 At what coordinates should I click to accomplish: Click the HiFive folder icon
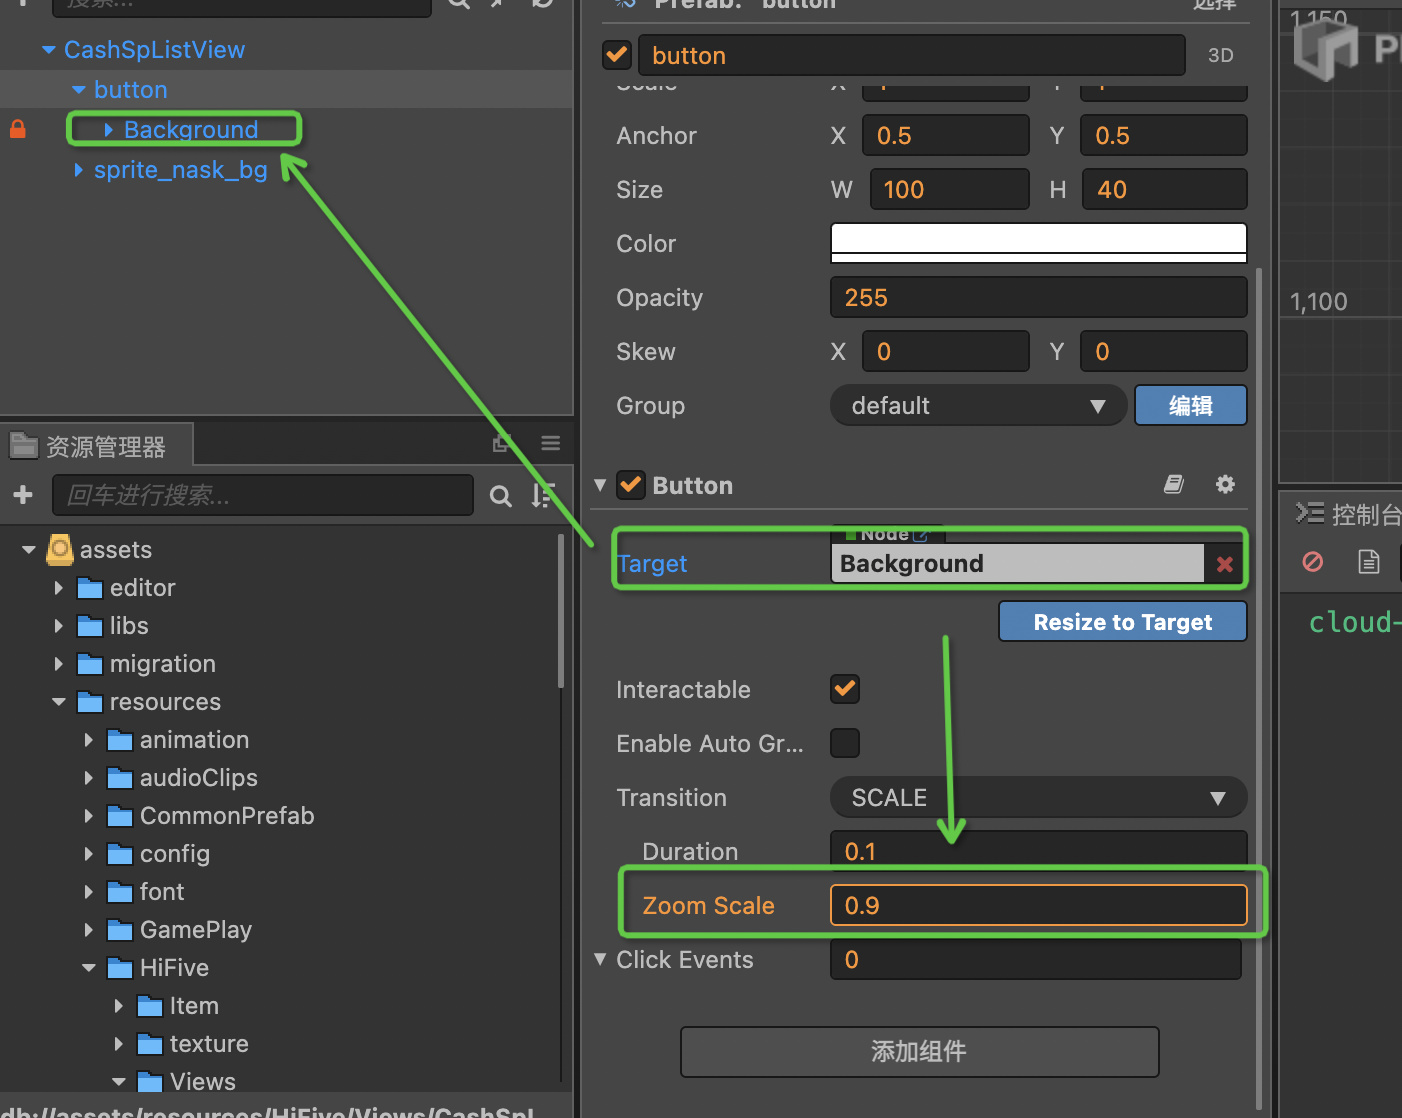coord(120,968)
